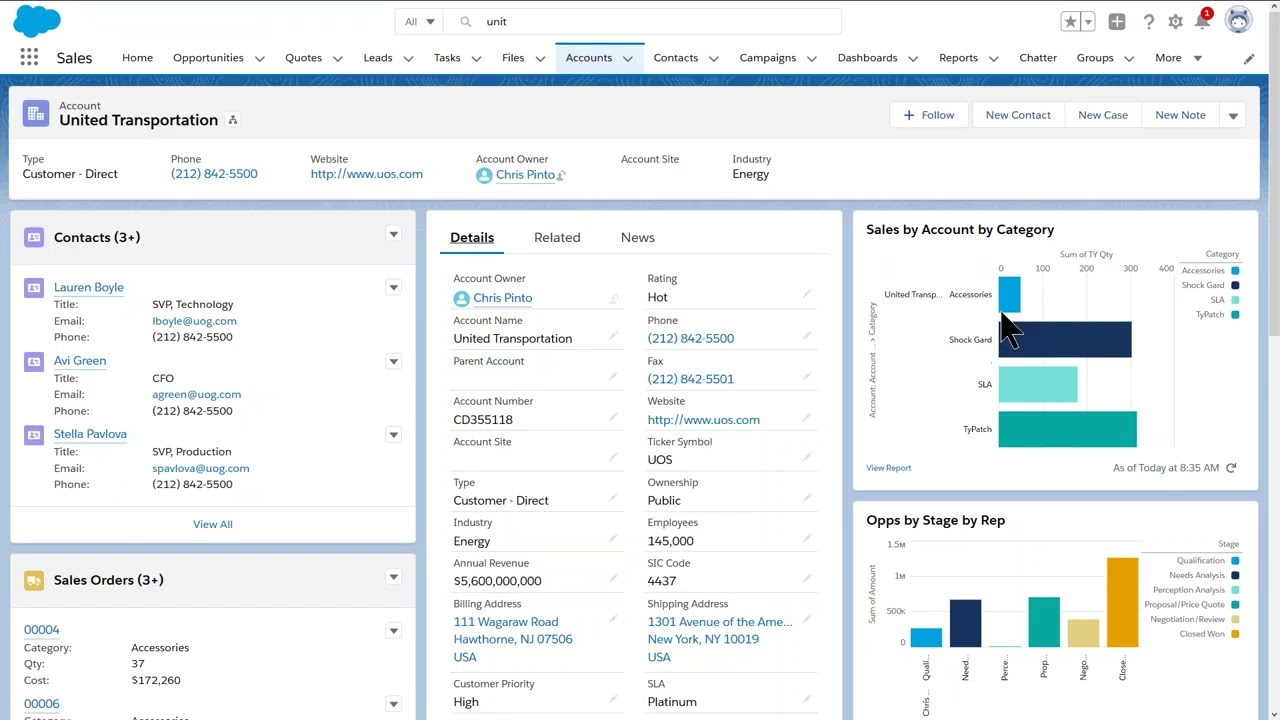Open the Dashboards navigation tab
1280x720 pixels.
click(x=867, y=58)
